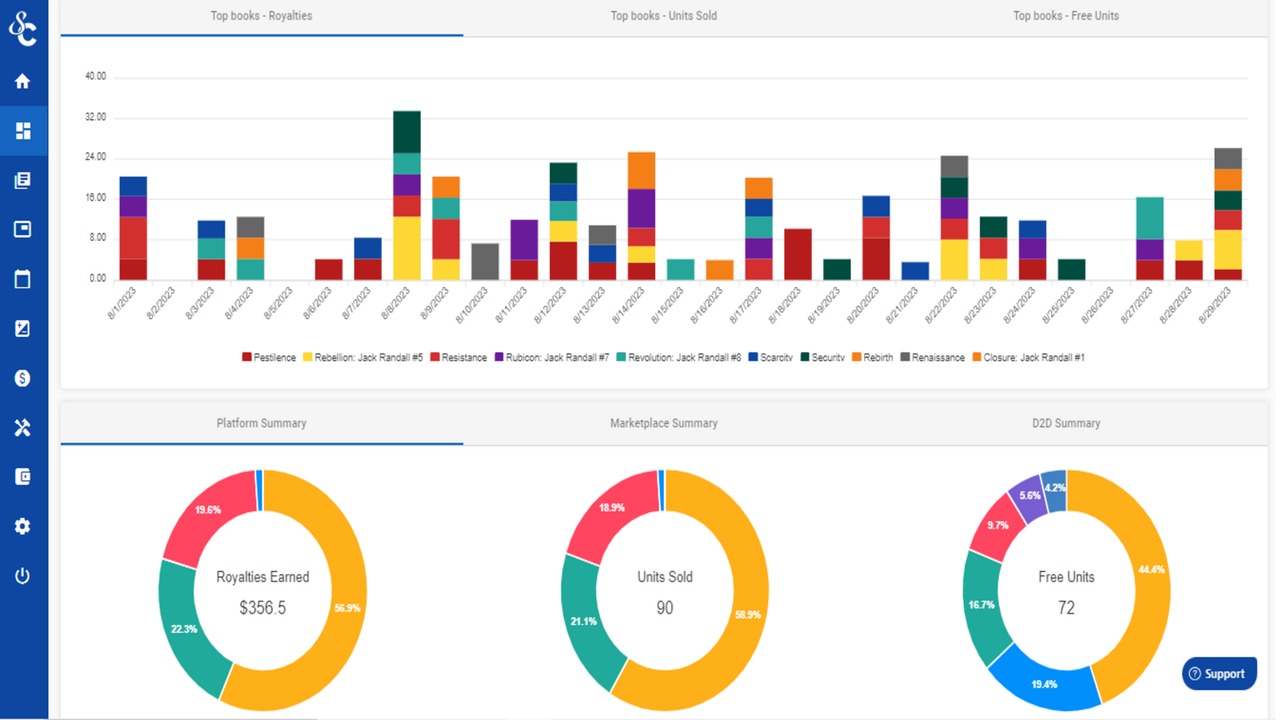Open the dollar coin royalties icon
This screenshot has height=720, width=1280.
click(x=23, y=378)
